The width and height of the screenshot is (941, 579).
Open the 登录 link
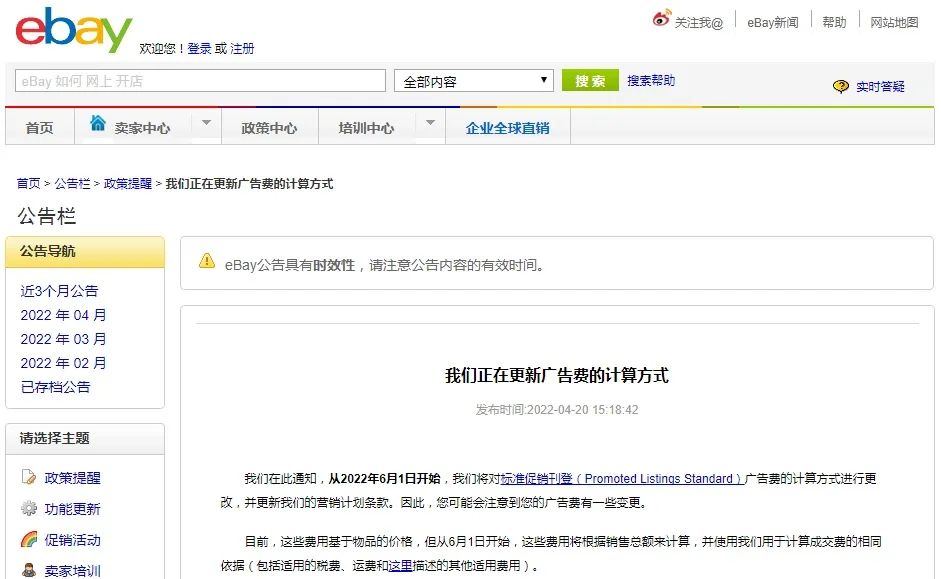[x=199, y=48]
